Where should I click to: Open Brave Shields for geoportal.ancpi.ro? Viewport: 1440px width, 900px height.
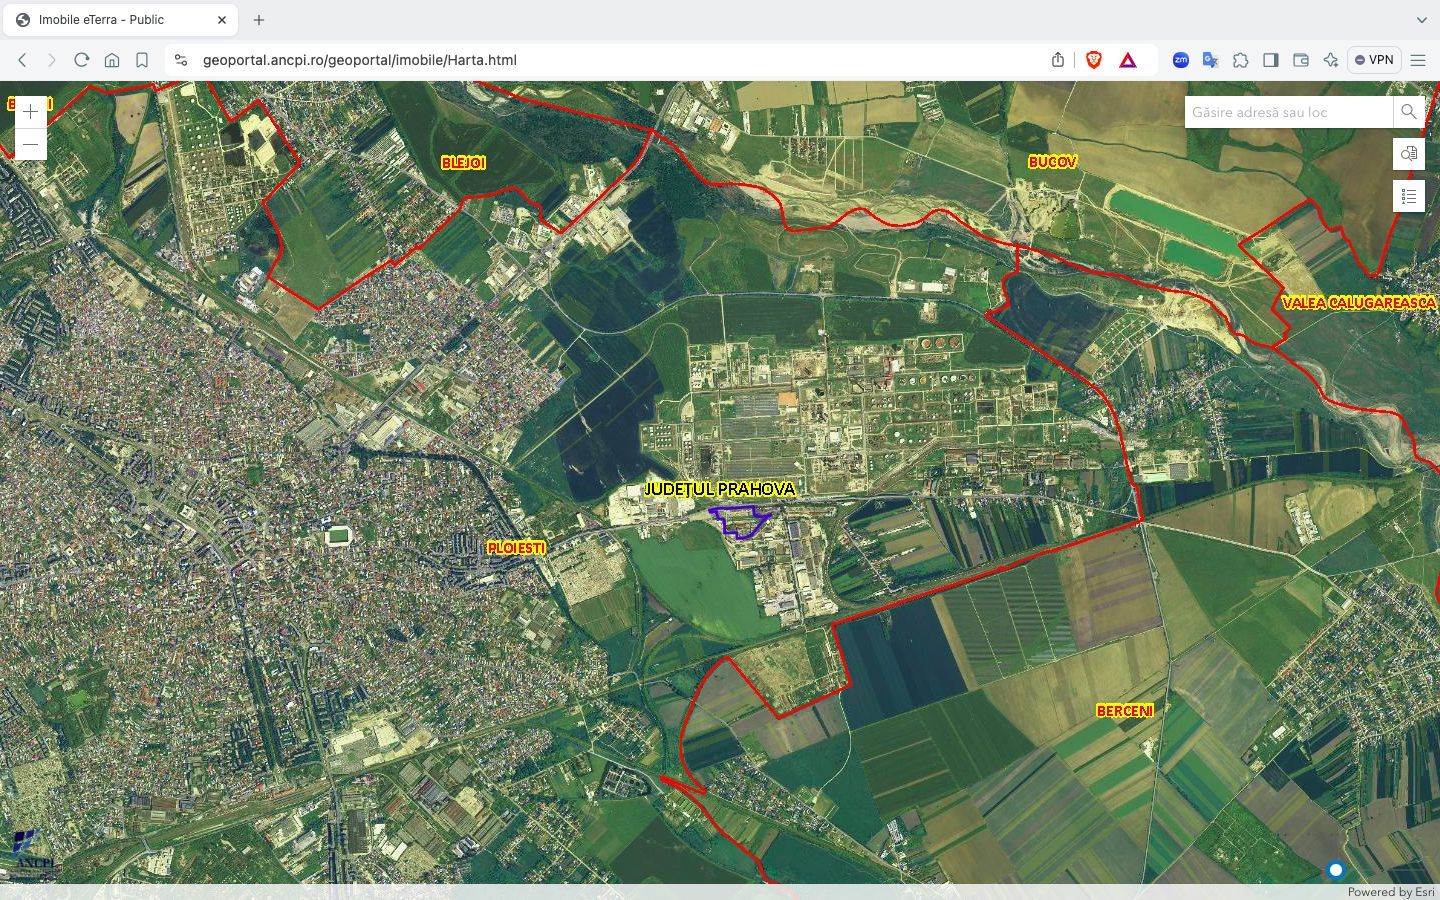(x=1094, y=60)
